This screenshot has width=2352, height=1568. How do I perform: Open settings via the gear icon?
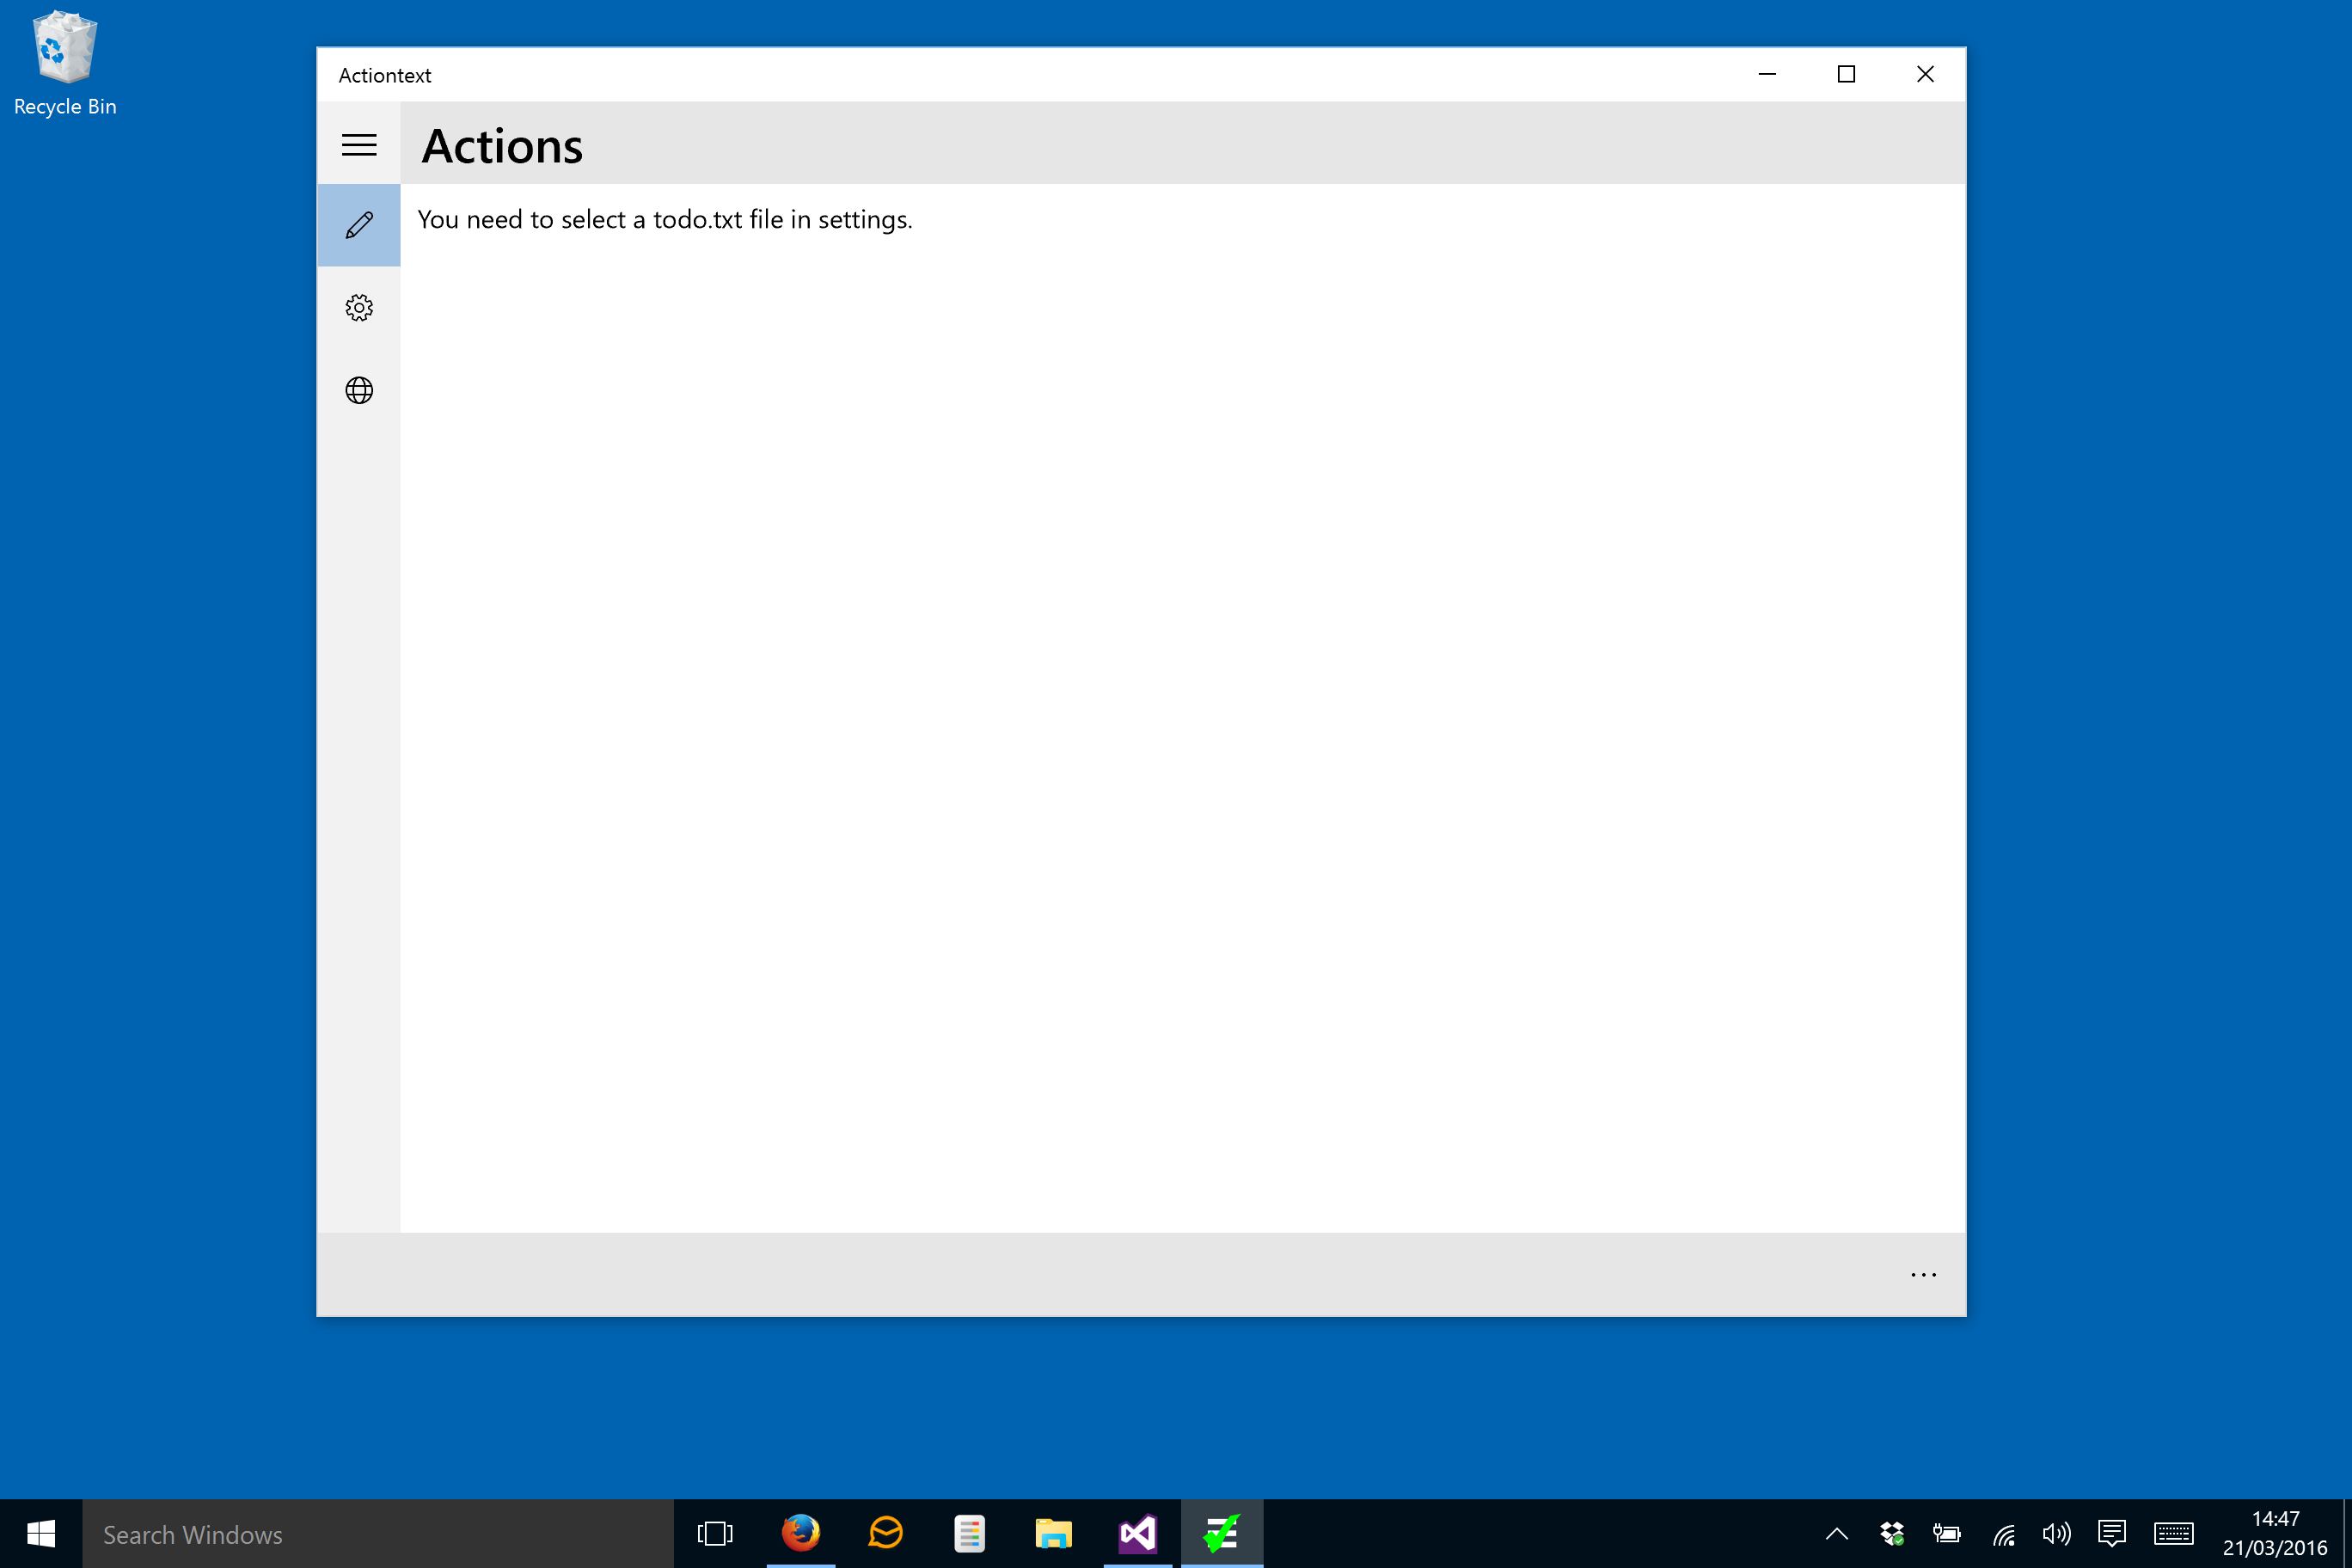point(359,308)
